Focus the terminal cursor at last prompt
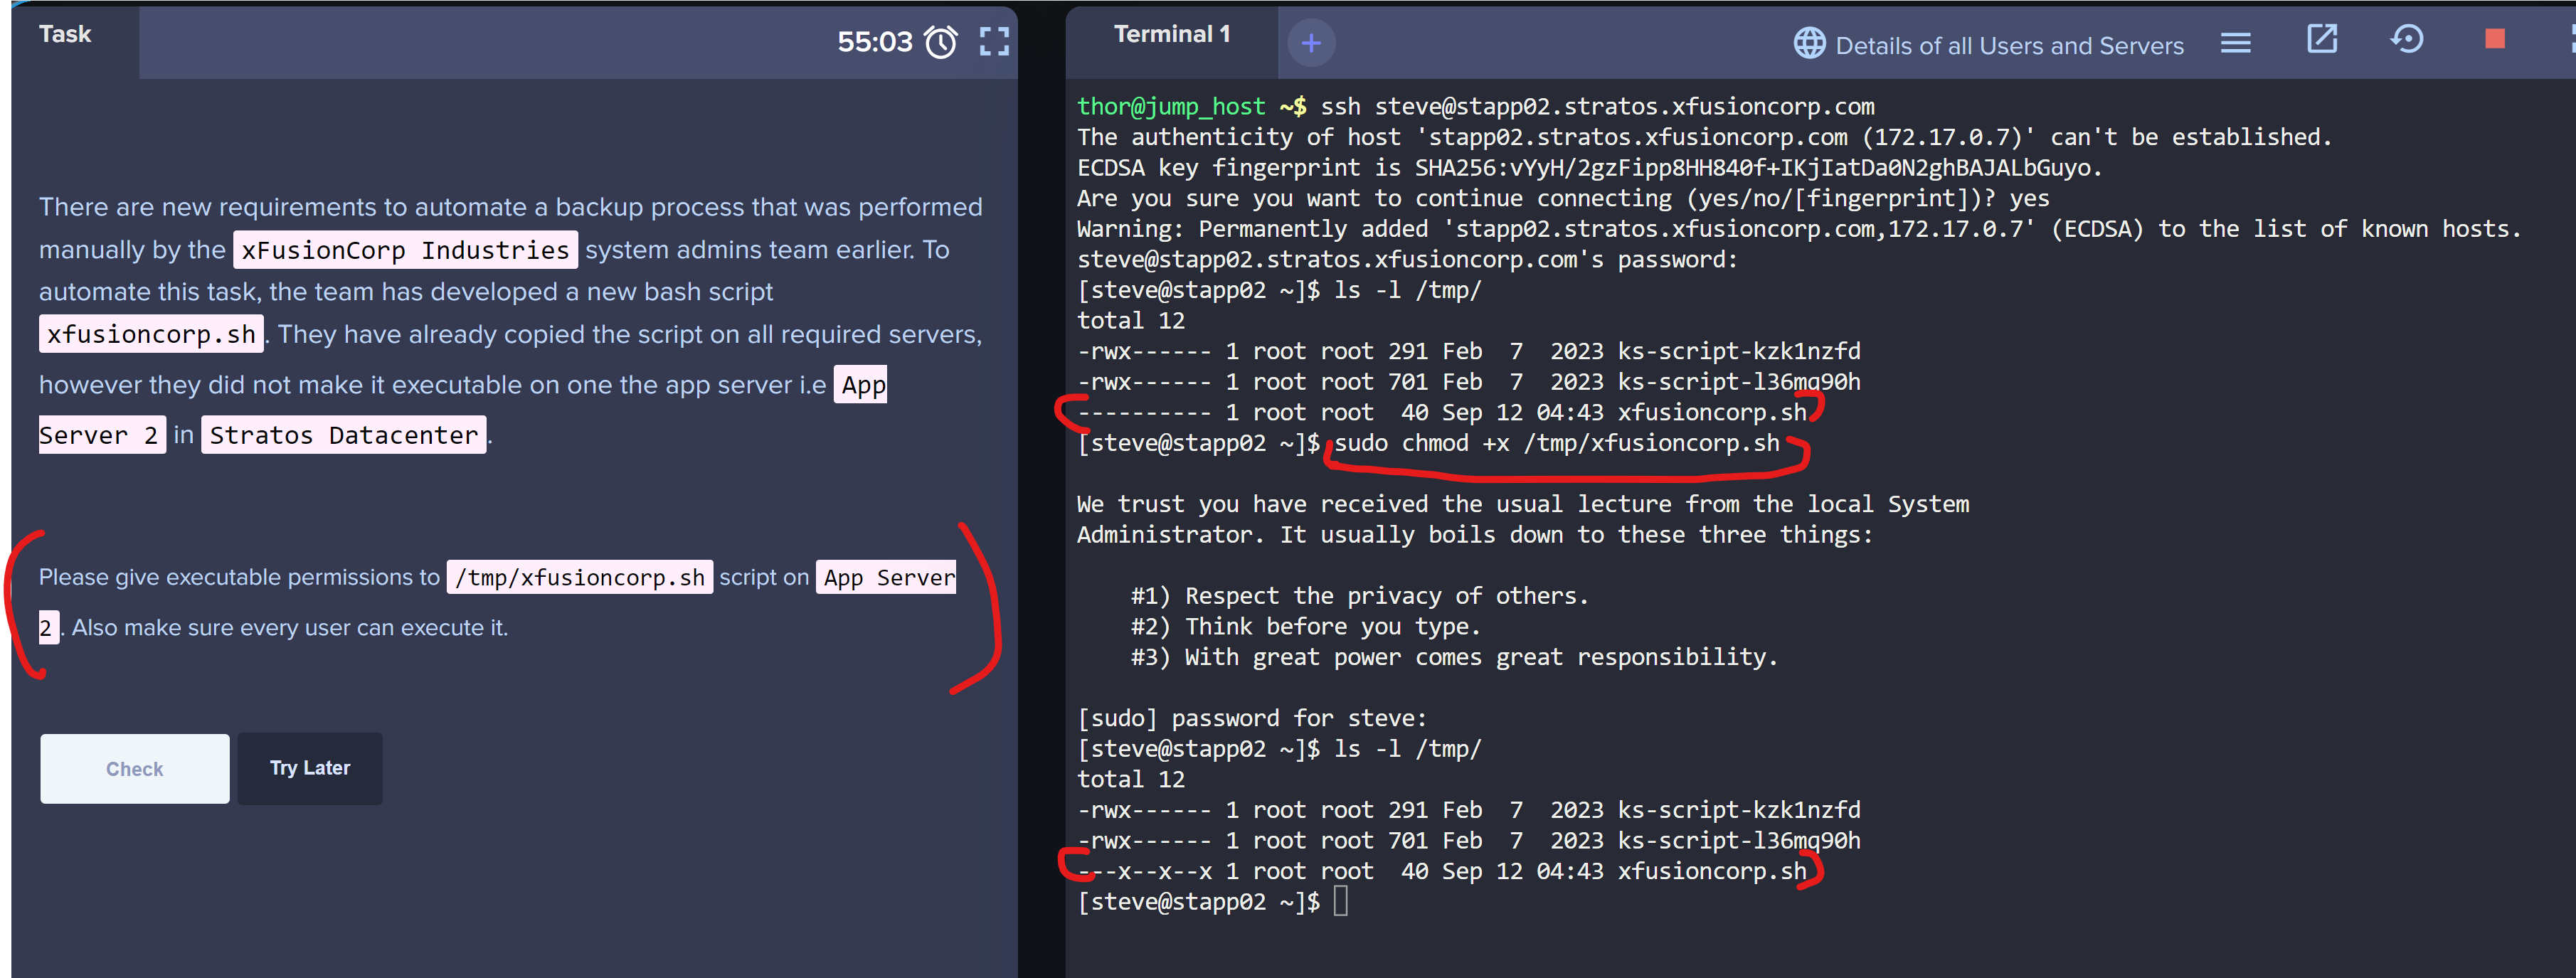2576x978 pixels. point(1340,902)
